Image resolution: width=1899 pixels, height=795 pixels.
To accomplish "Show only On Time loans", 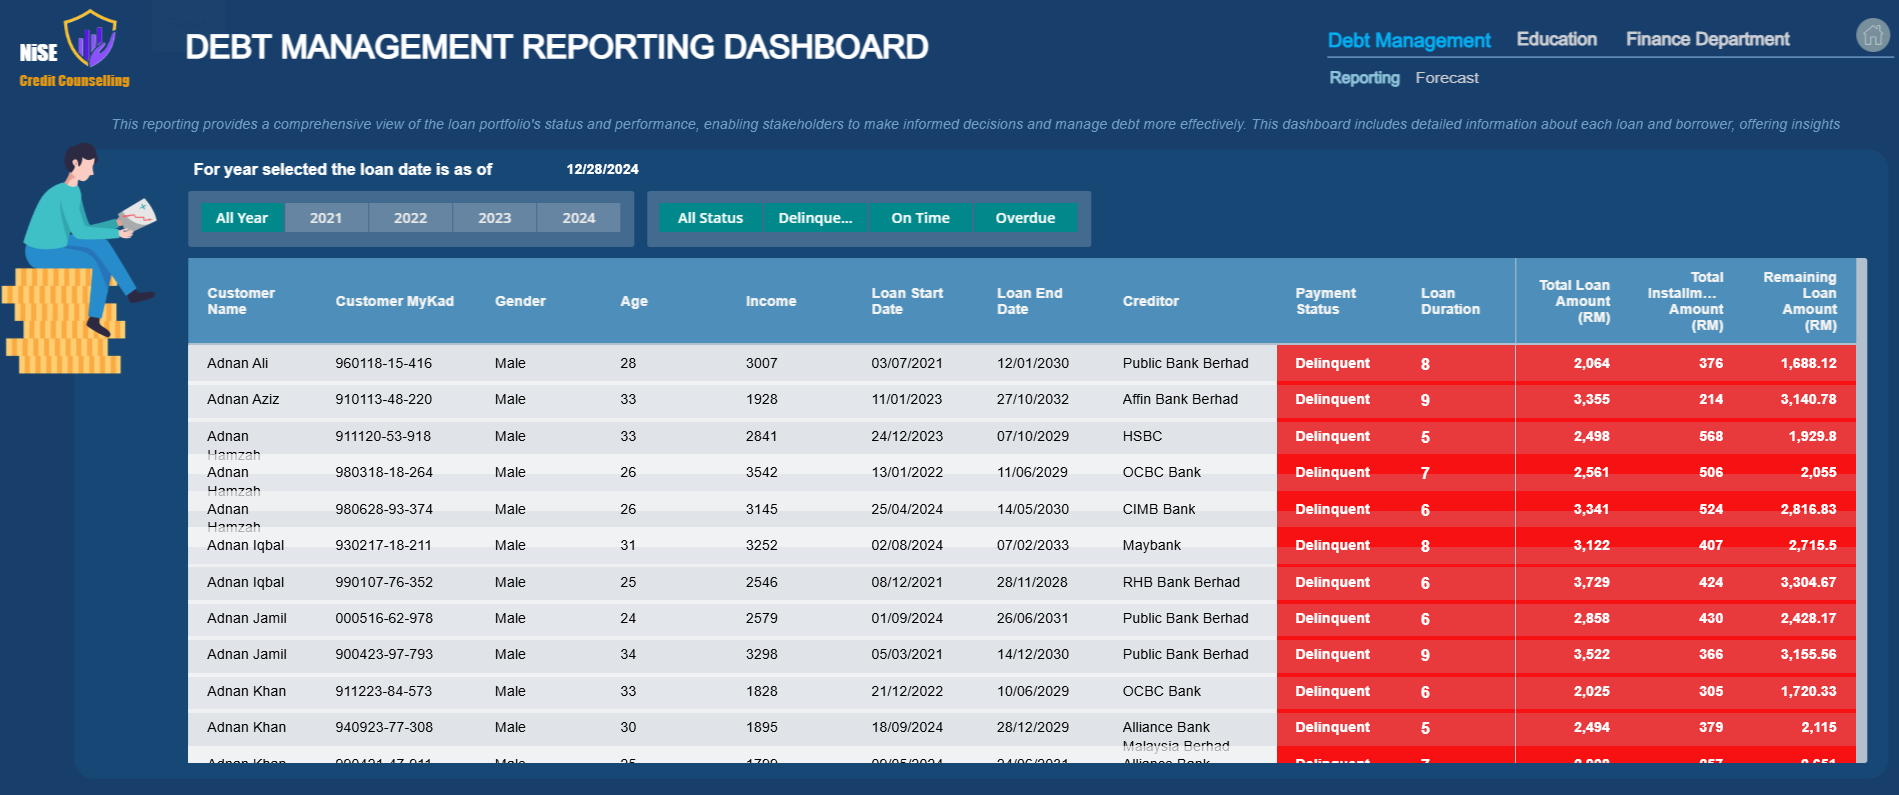I will [x=920, y=218].
